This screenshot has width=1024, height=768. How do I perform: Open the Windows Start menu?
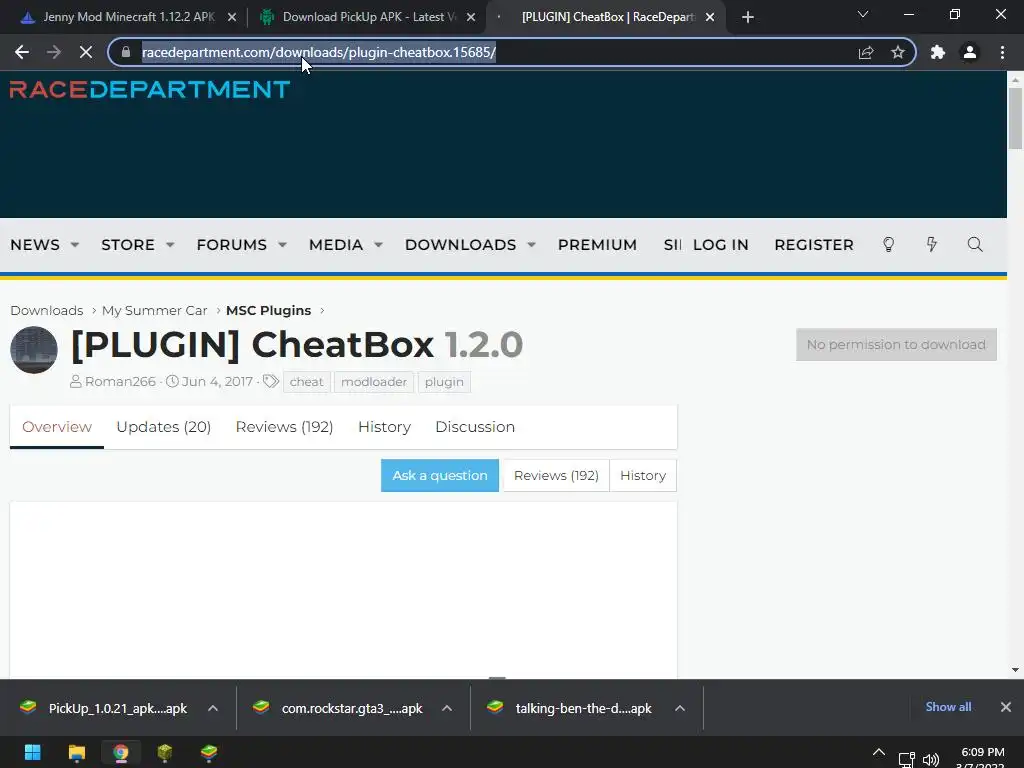tap(33, 752)
